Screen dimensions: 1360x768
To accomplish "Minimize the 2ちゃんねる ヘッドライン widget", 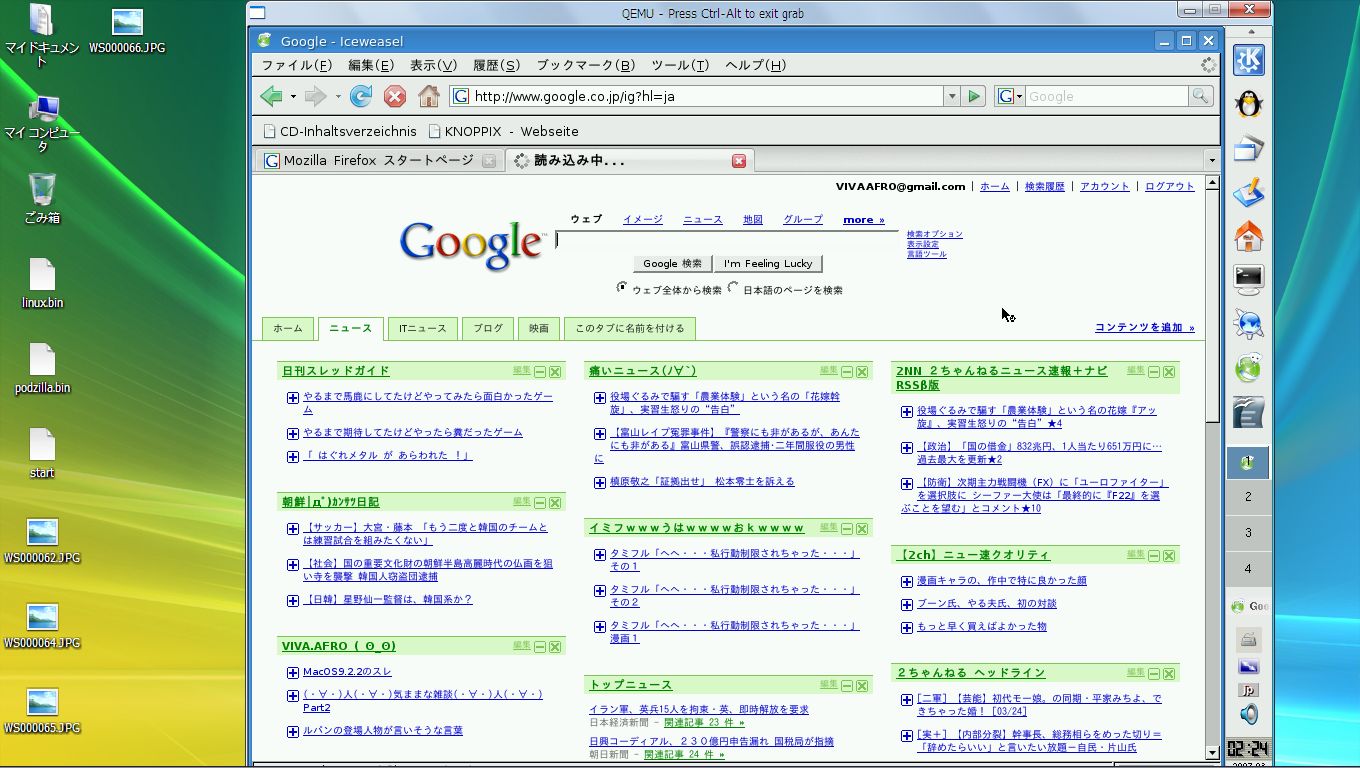I will [1154, 674].
